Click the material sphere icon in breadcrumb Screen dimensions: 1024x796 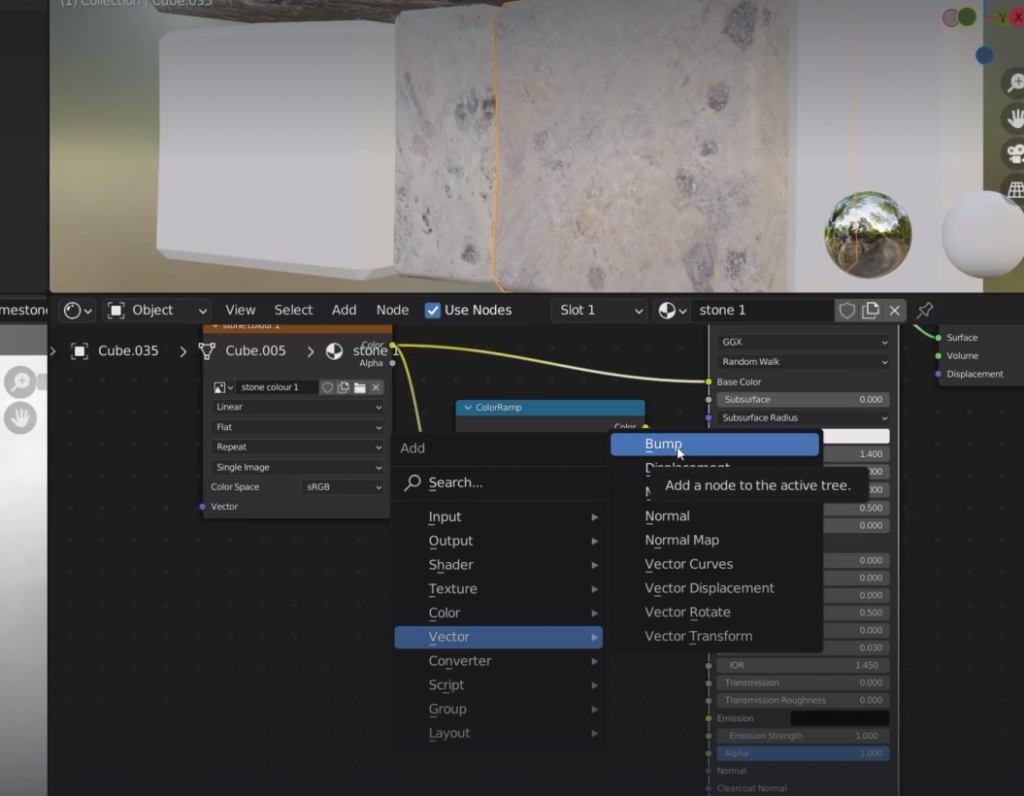(x=334, y=351)
